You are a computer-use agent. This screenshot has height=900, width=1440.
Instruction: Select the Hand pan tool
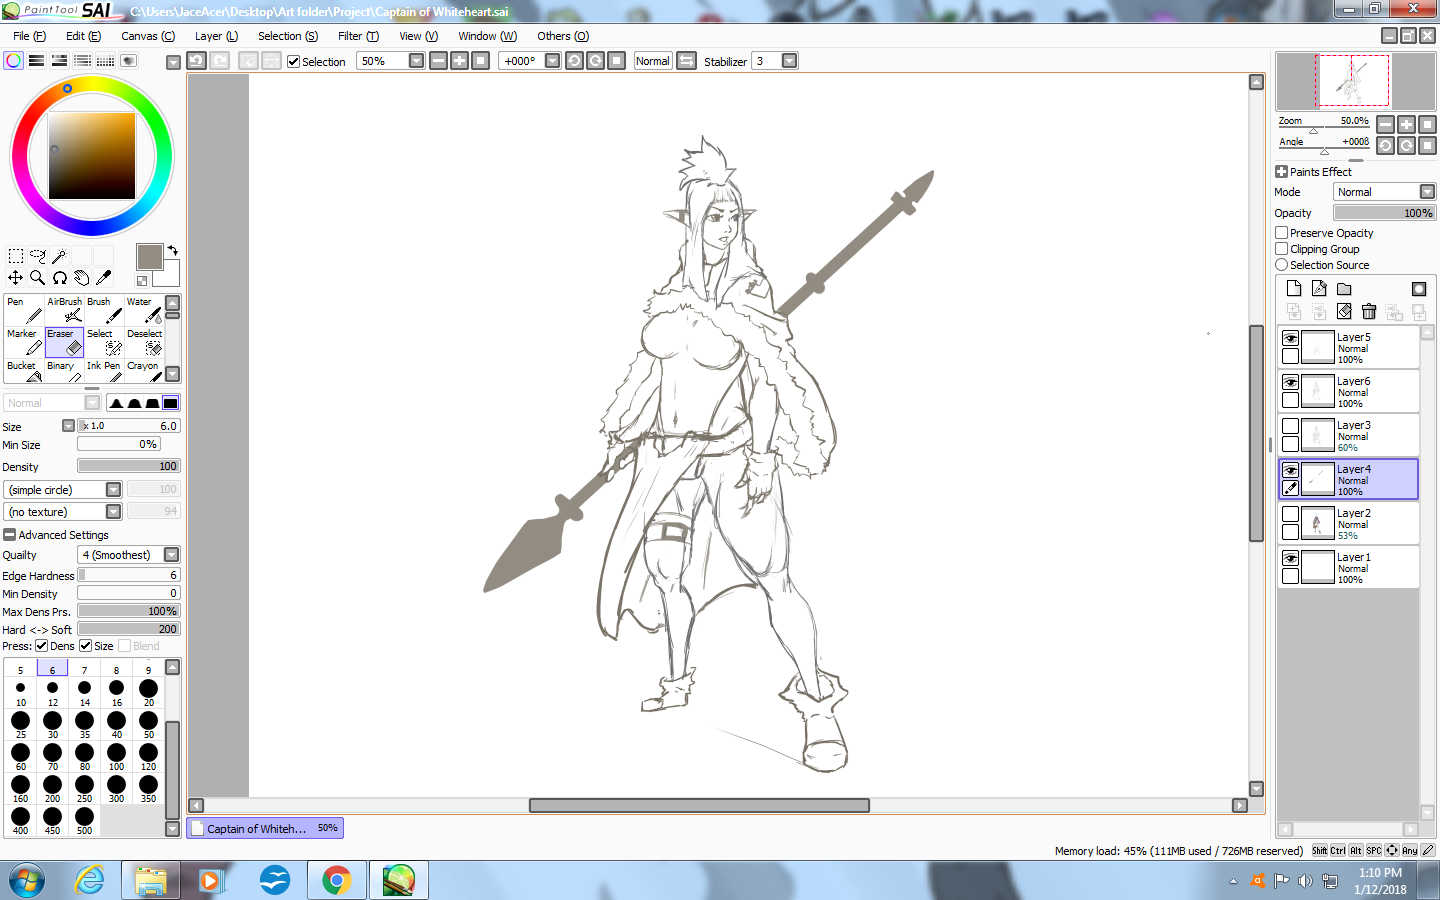coord(82,278)
